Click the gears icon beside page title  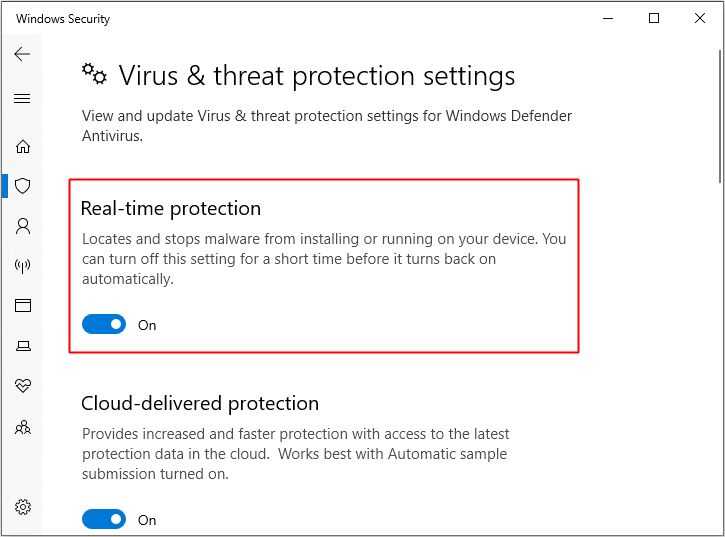pyautogui.click(x=94, y=74)
